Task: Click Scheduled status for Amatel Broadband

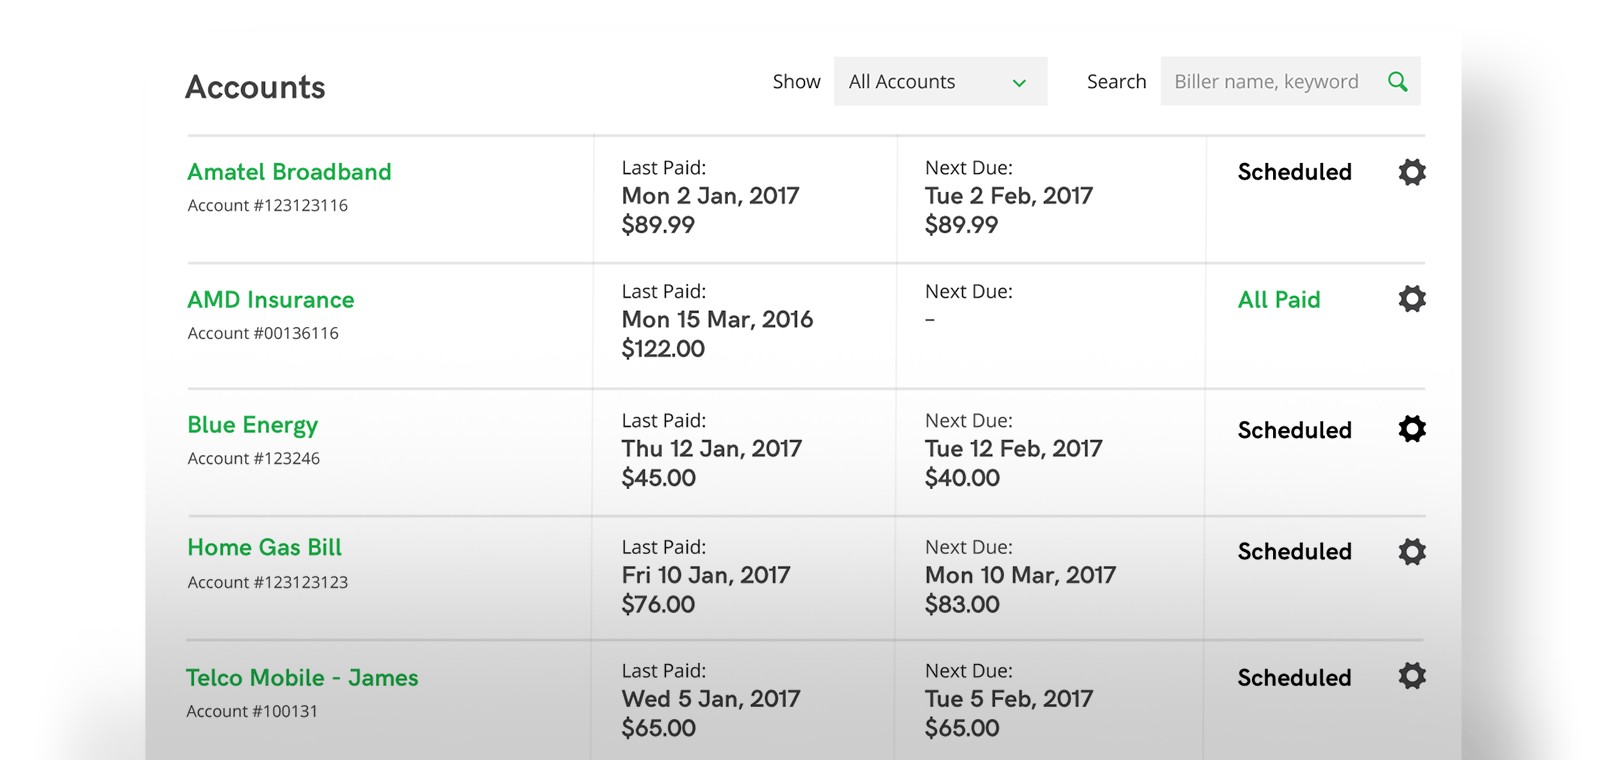Action: pyautogui.click(x=1294, y=172)
